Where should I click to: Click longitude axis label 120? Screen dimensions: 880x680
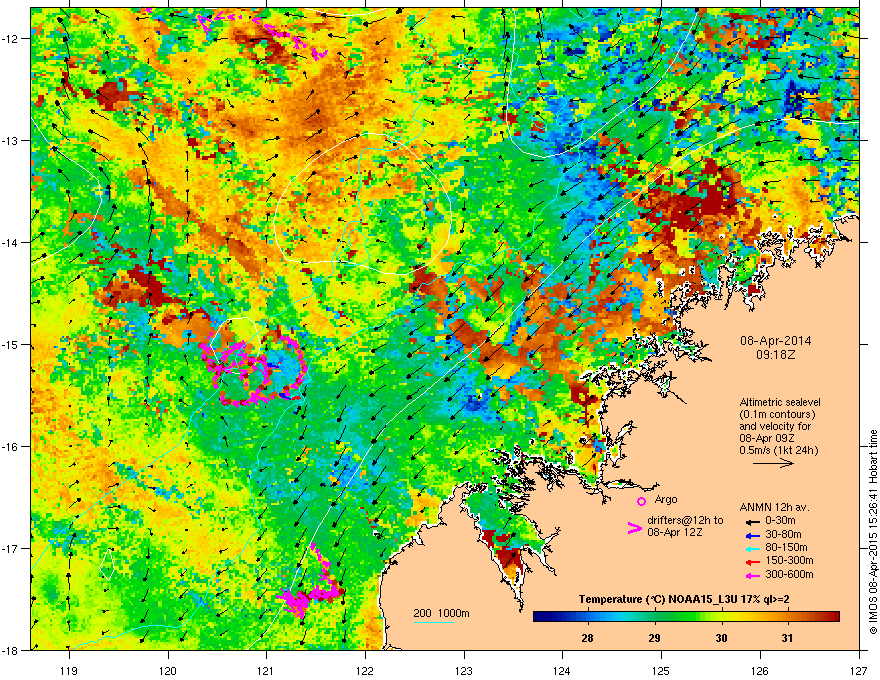(168, 670)
